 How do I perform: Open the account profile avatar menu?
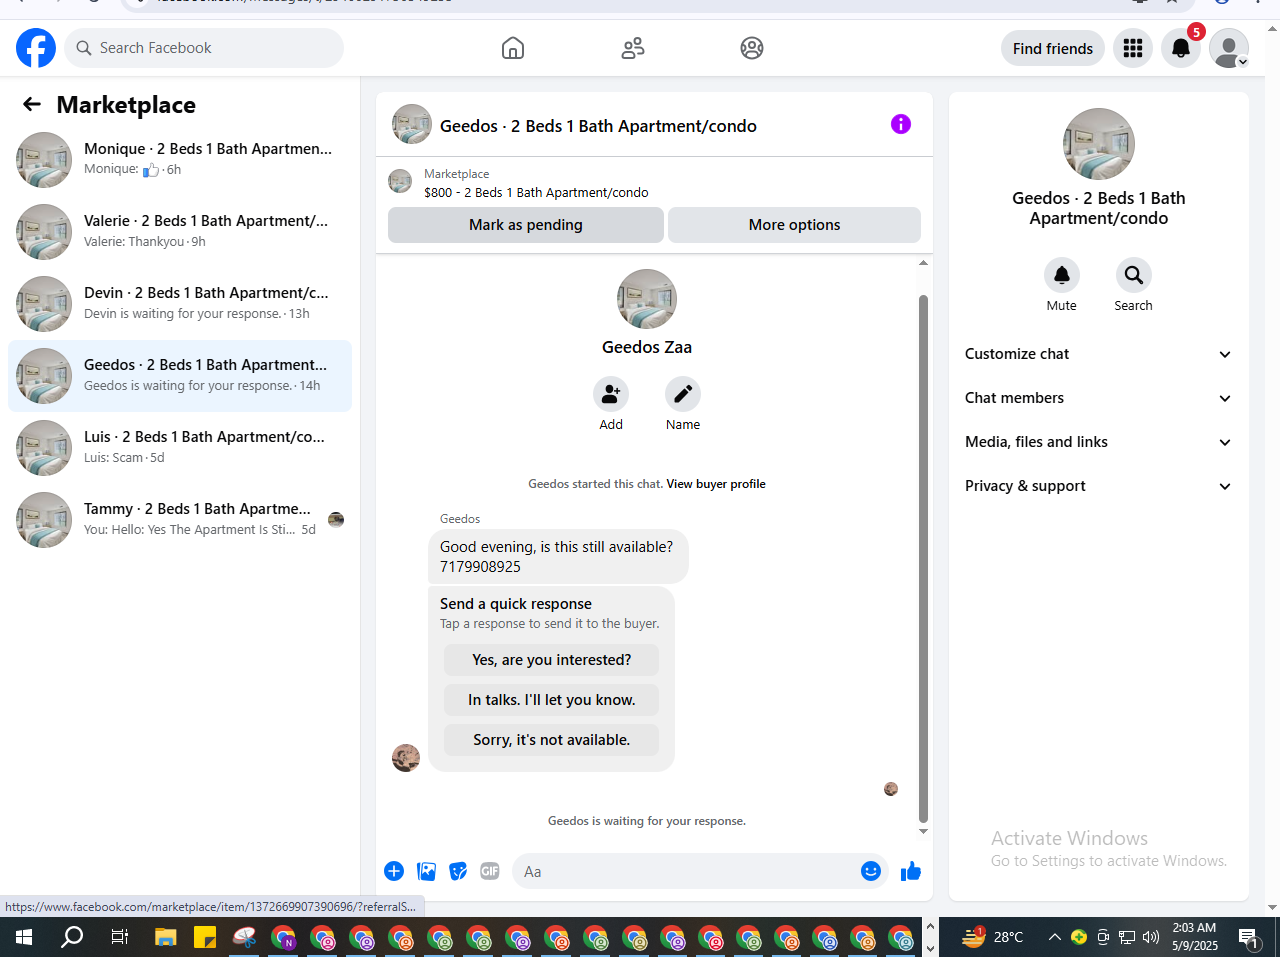pyautogui.click(x=1229, y=48)
